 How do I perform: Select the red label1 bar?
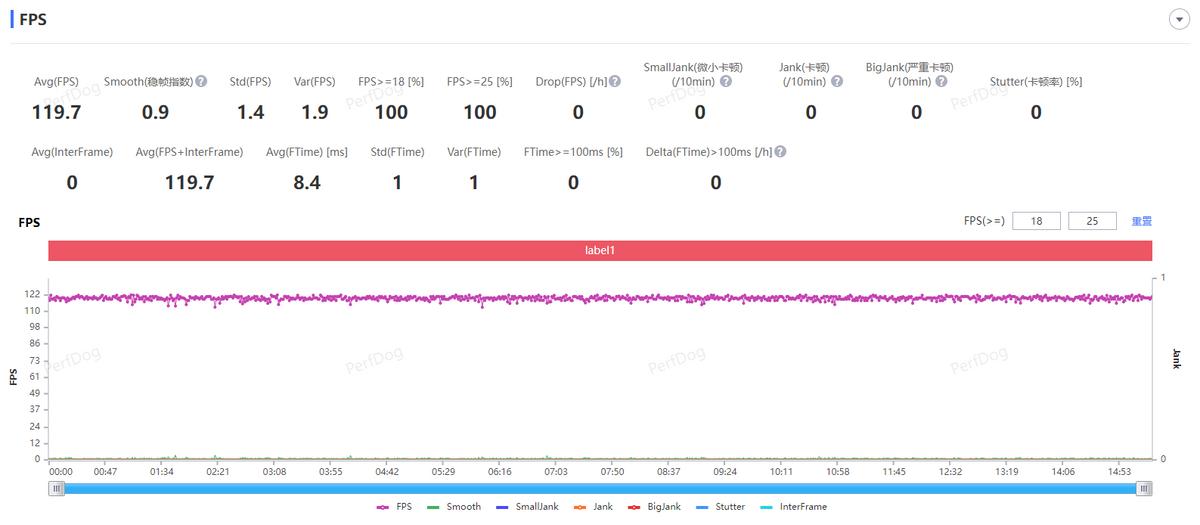[600, 250]
